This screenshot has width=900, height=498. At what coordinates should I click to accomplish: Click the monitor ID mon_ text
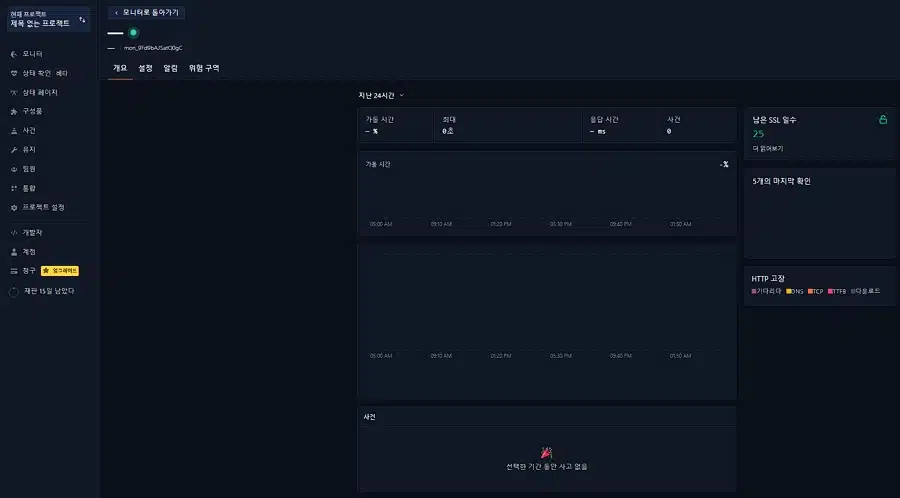pyautogui.click(x=153, y=48)
